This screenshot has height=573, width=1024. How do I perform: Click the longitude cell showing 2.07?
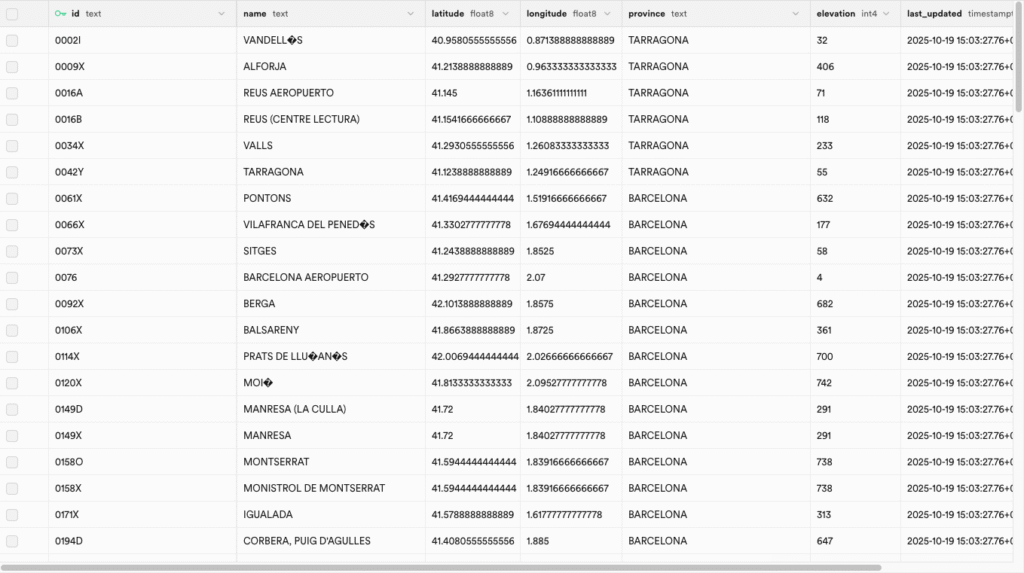536,278
